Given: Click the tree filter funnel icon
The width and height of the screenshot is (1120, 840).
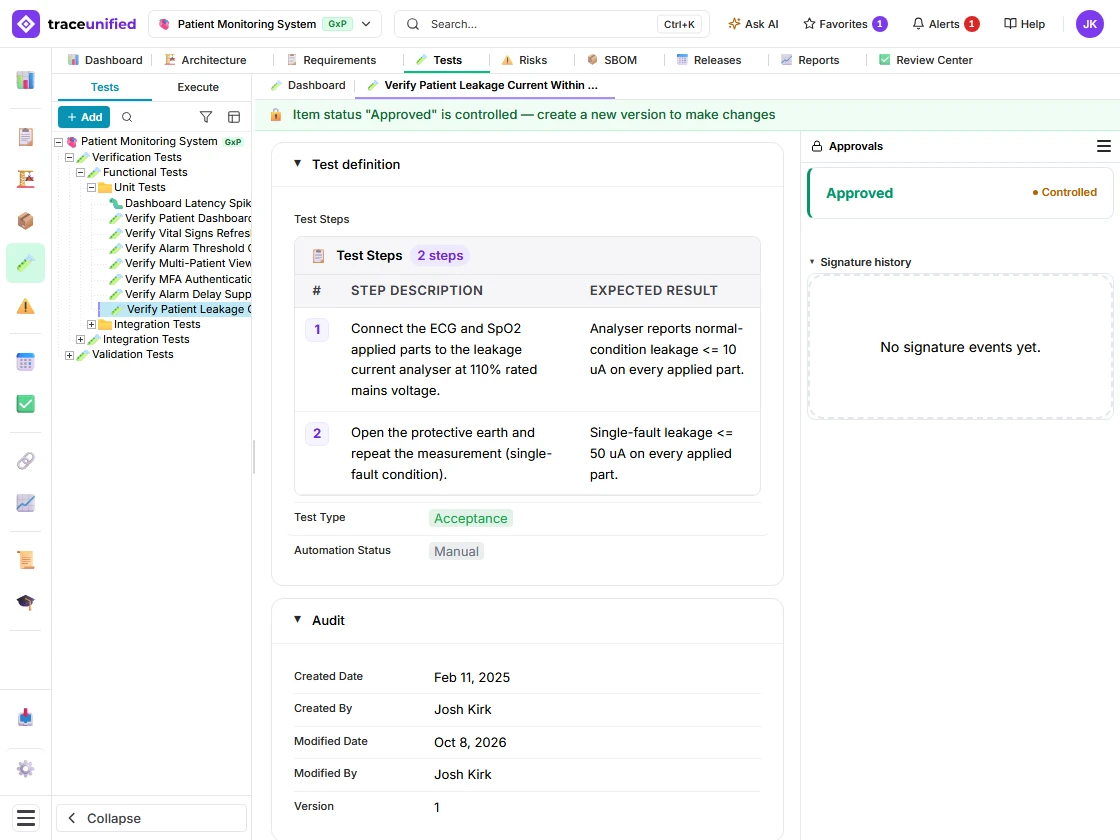Looking at the screenshot, I should click(206, 117).
